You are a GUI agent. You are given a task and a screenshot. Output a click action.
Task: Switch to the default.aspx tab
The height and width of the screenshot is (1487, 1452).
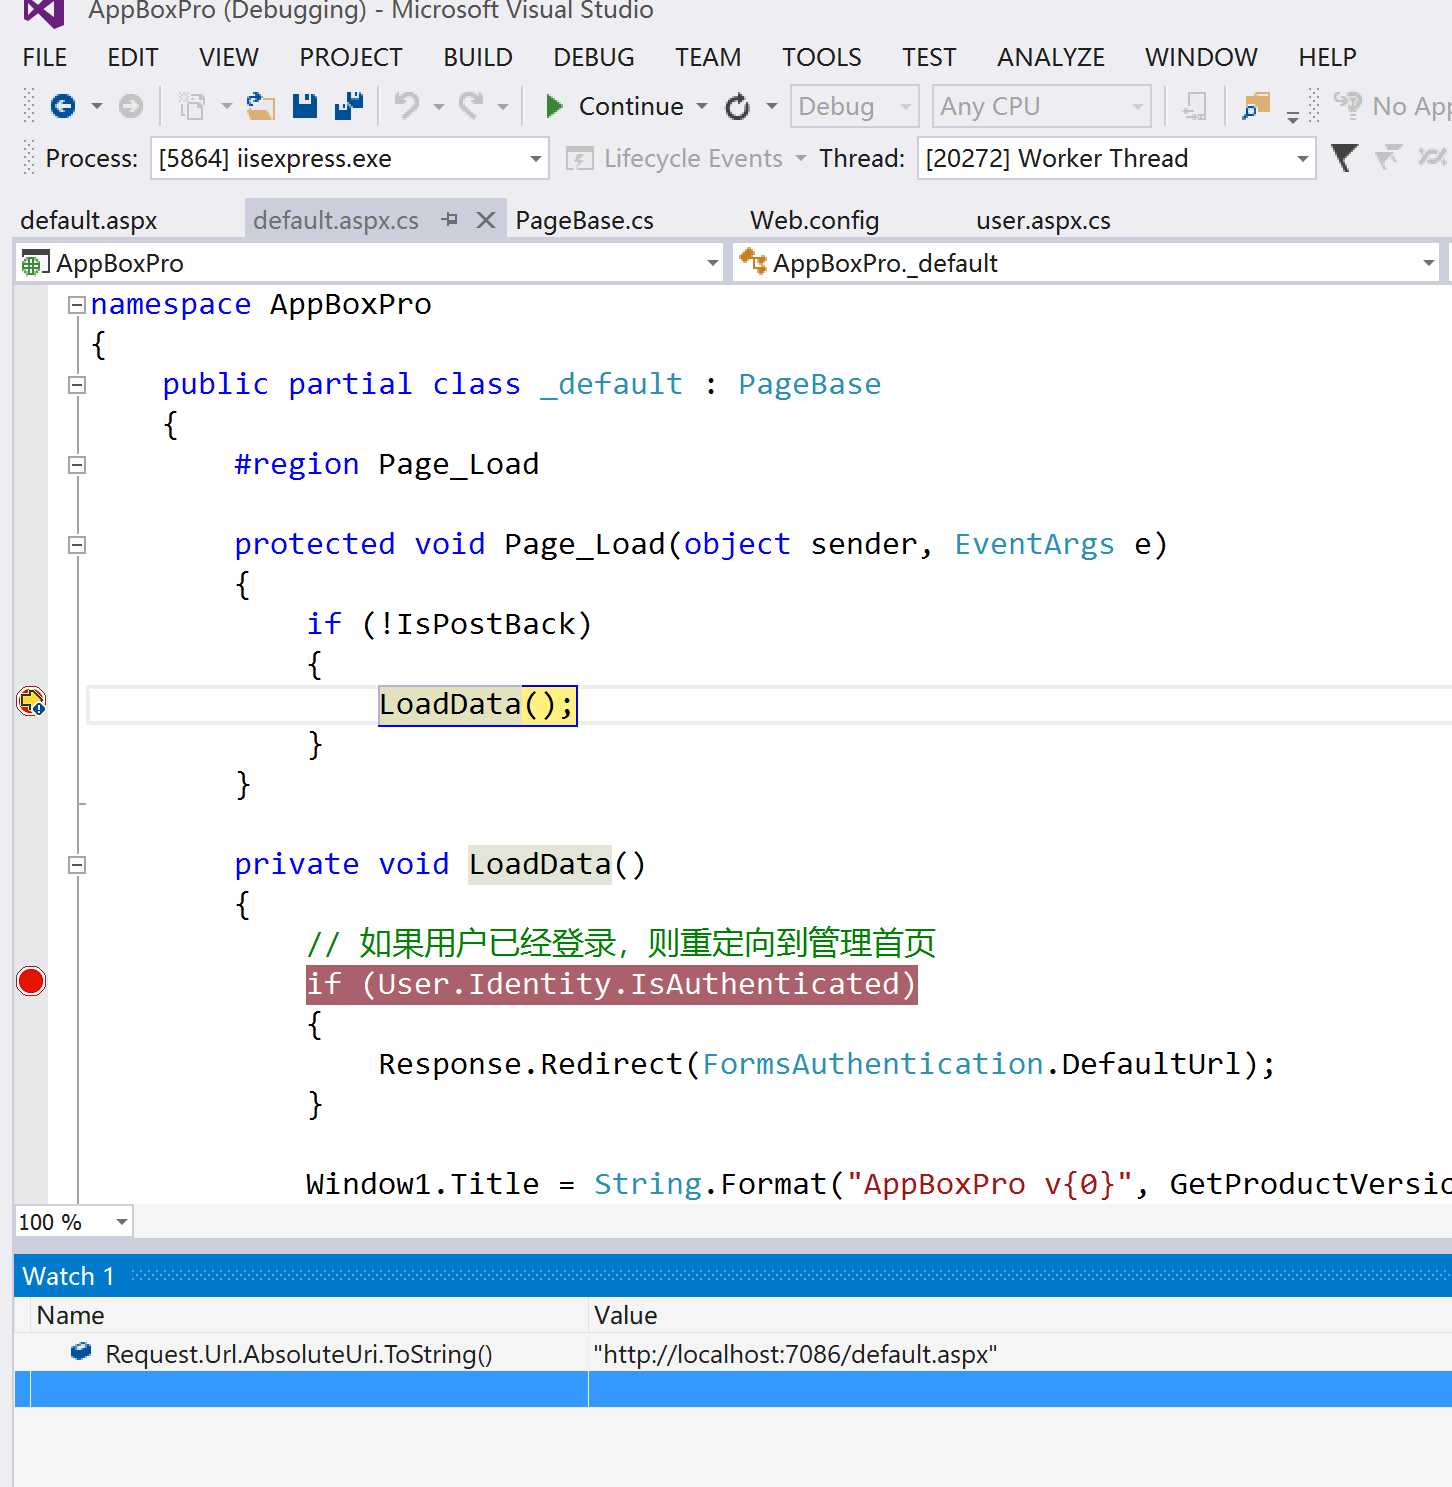89,220
